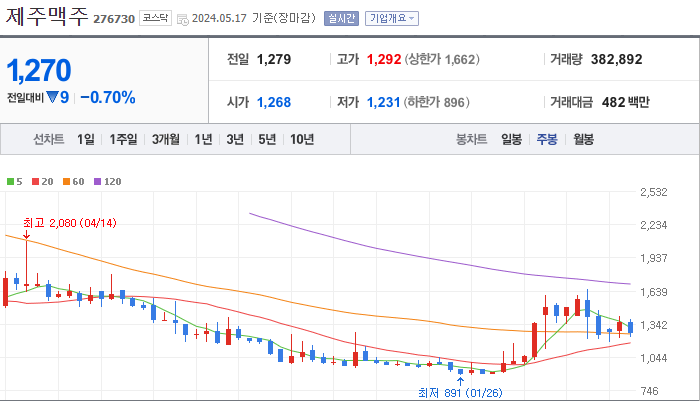This screenshot has width=700, height=401.
Task: Click the calendar icon beside 2024.05.17
Action: [182, 19]
